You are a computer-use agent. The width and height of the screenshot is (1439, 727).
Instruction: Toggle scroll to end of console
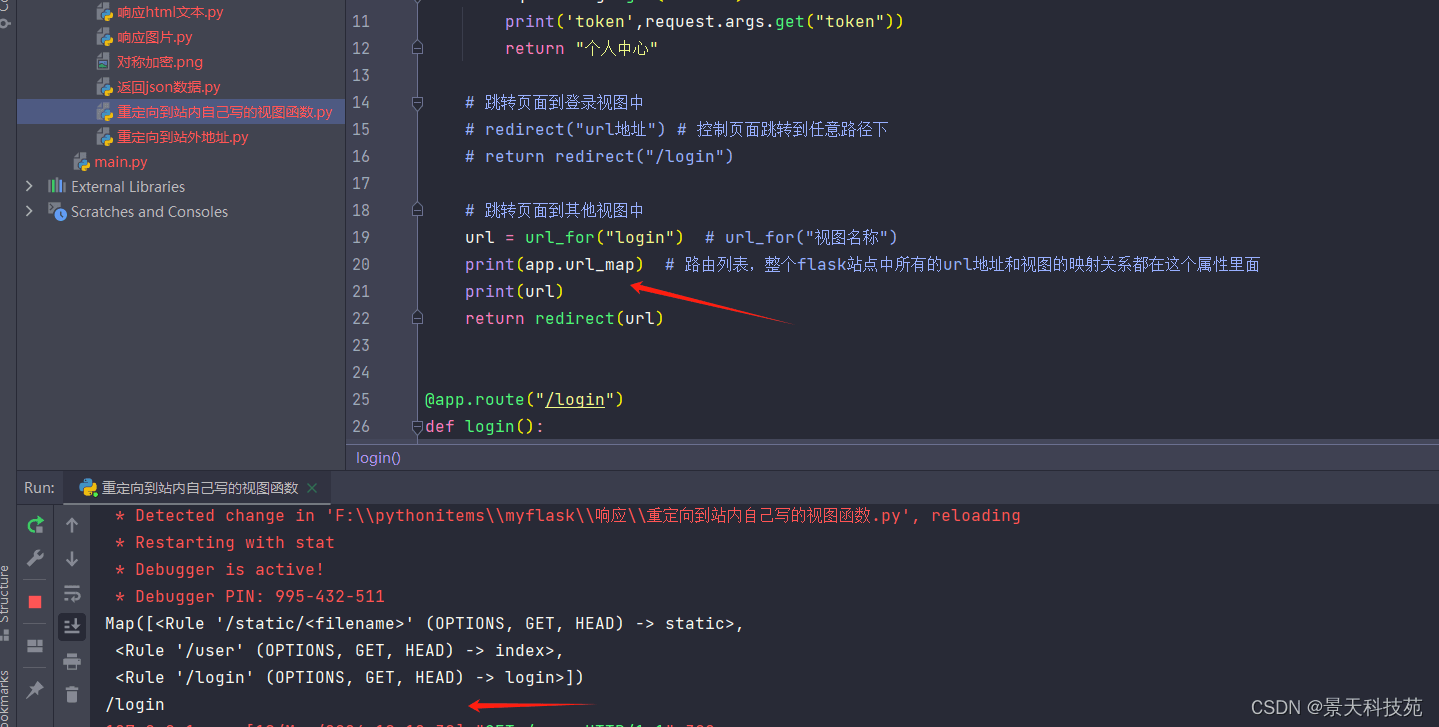tap(72, 626)
